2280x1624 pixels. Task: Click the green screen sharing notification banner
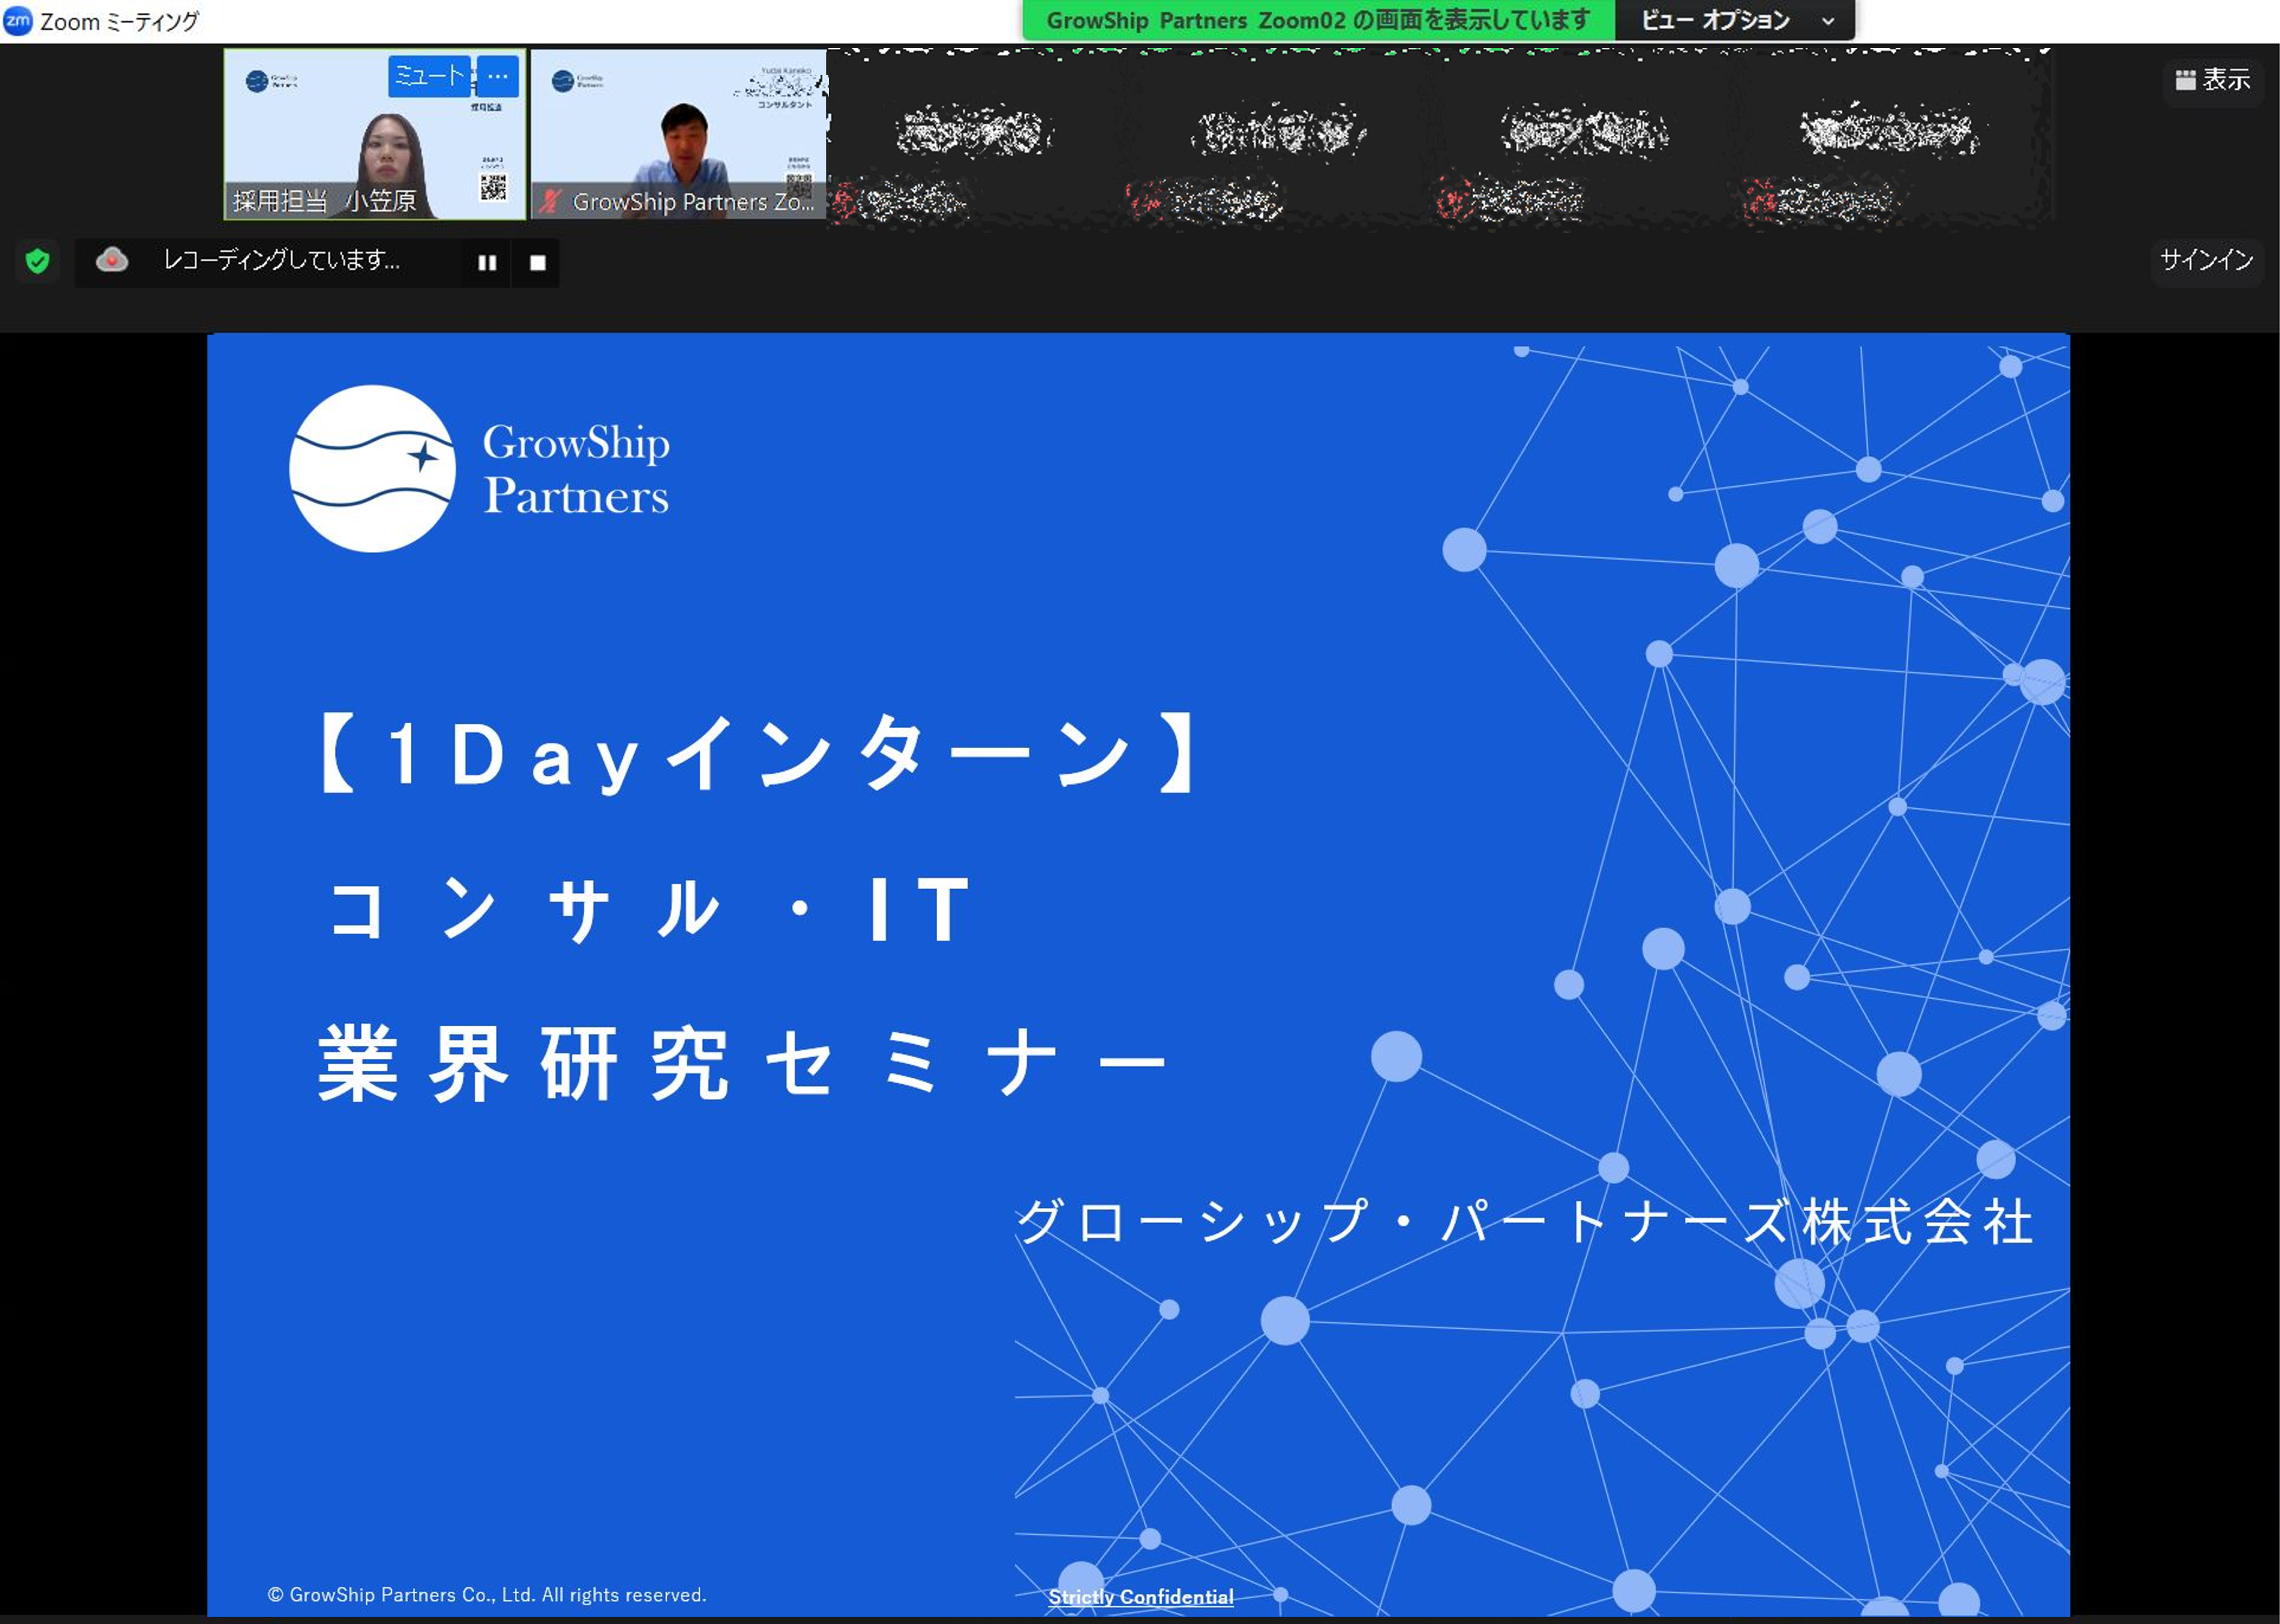tap(1318, 20)
